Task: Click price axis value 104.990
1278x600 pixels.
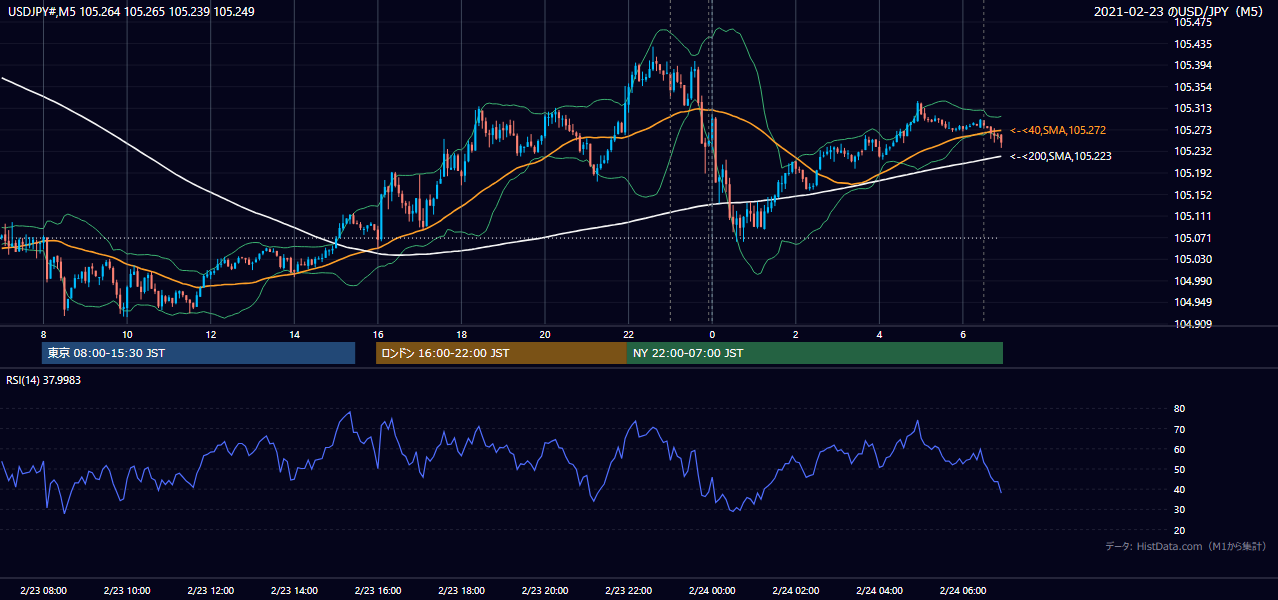Action: [1193, 281]
